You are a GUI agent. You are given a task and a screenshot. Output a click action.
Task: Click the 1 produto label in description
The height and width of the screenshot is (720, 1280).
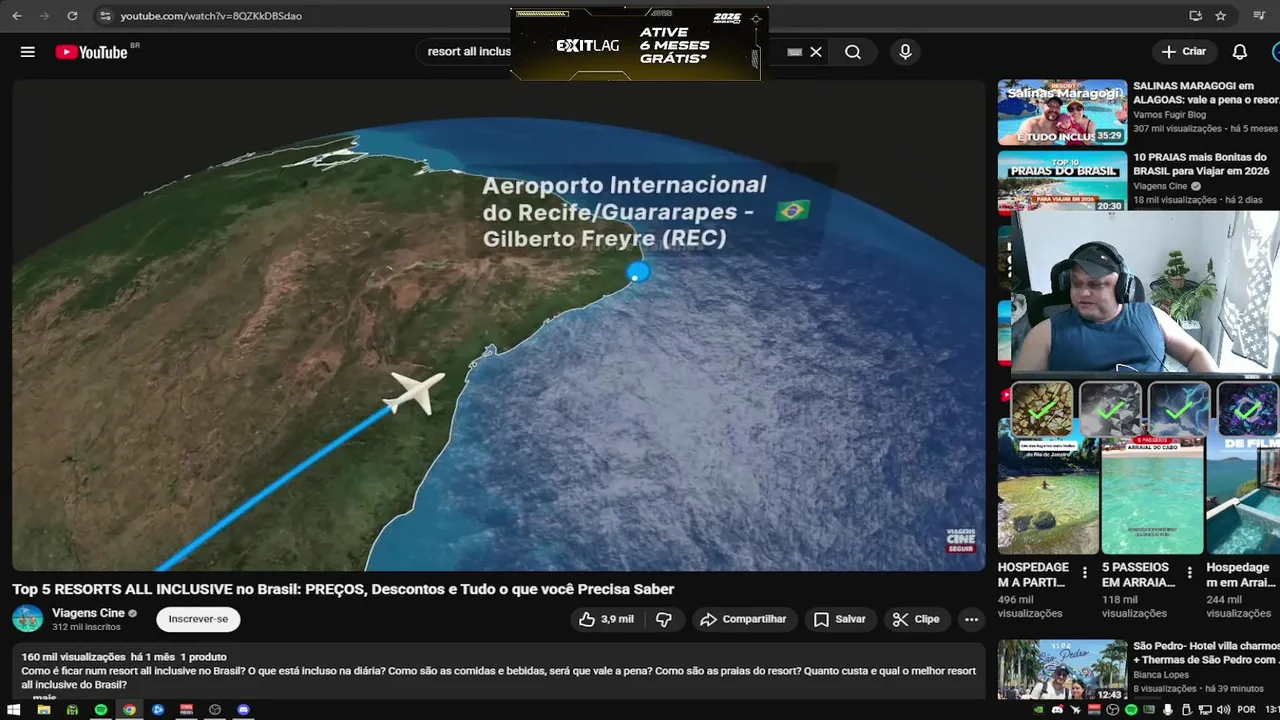[203, 657]
